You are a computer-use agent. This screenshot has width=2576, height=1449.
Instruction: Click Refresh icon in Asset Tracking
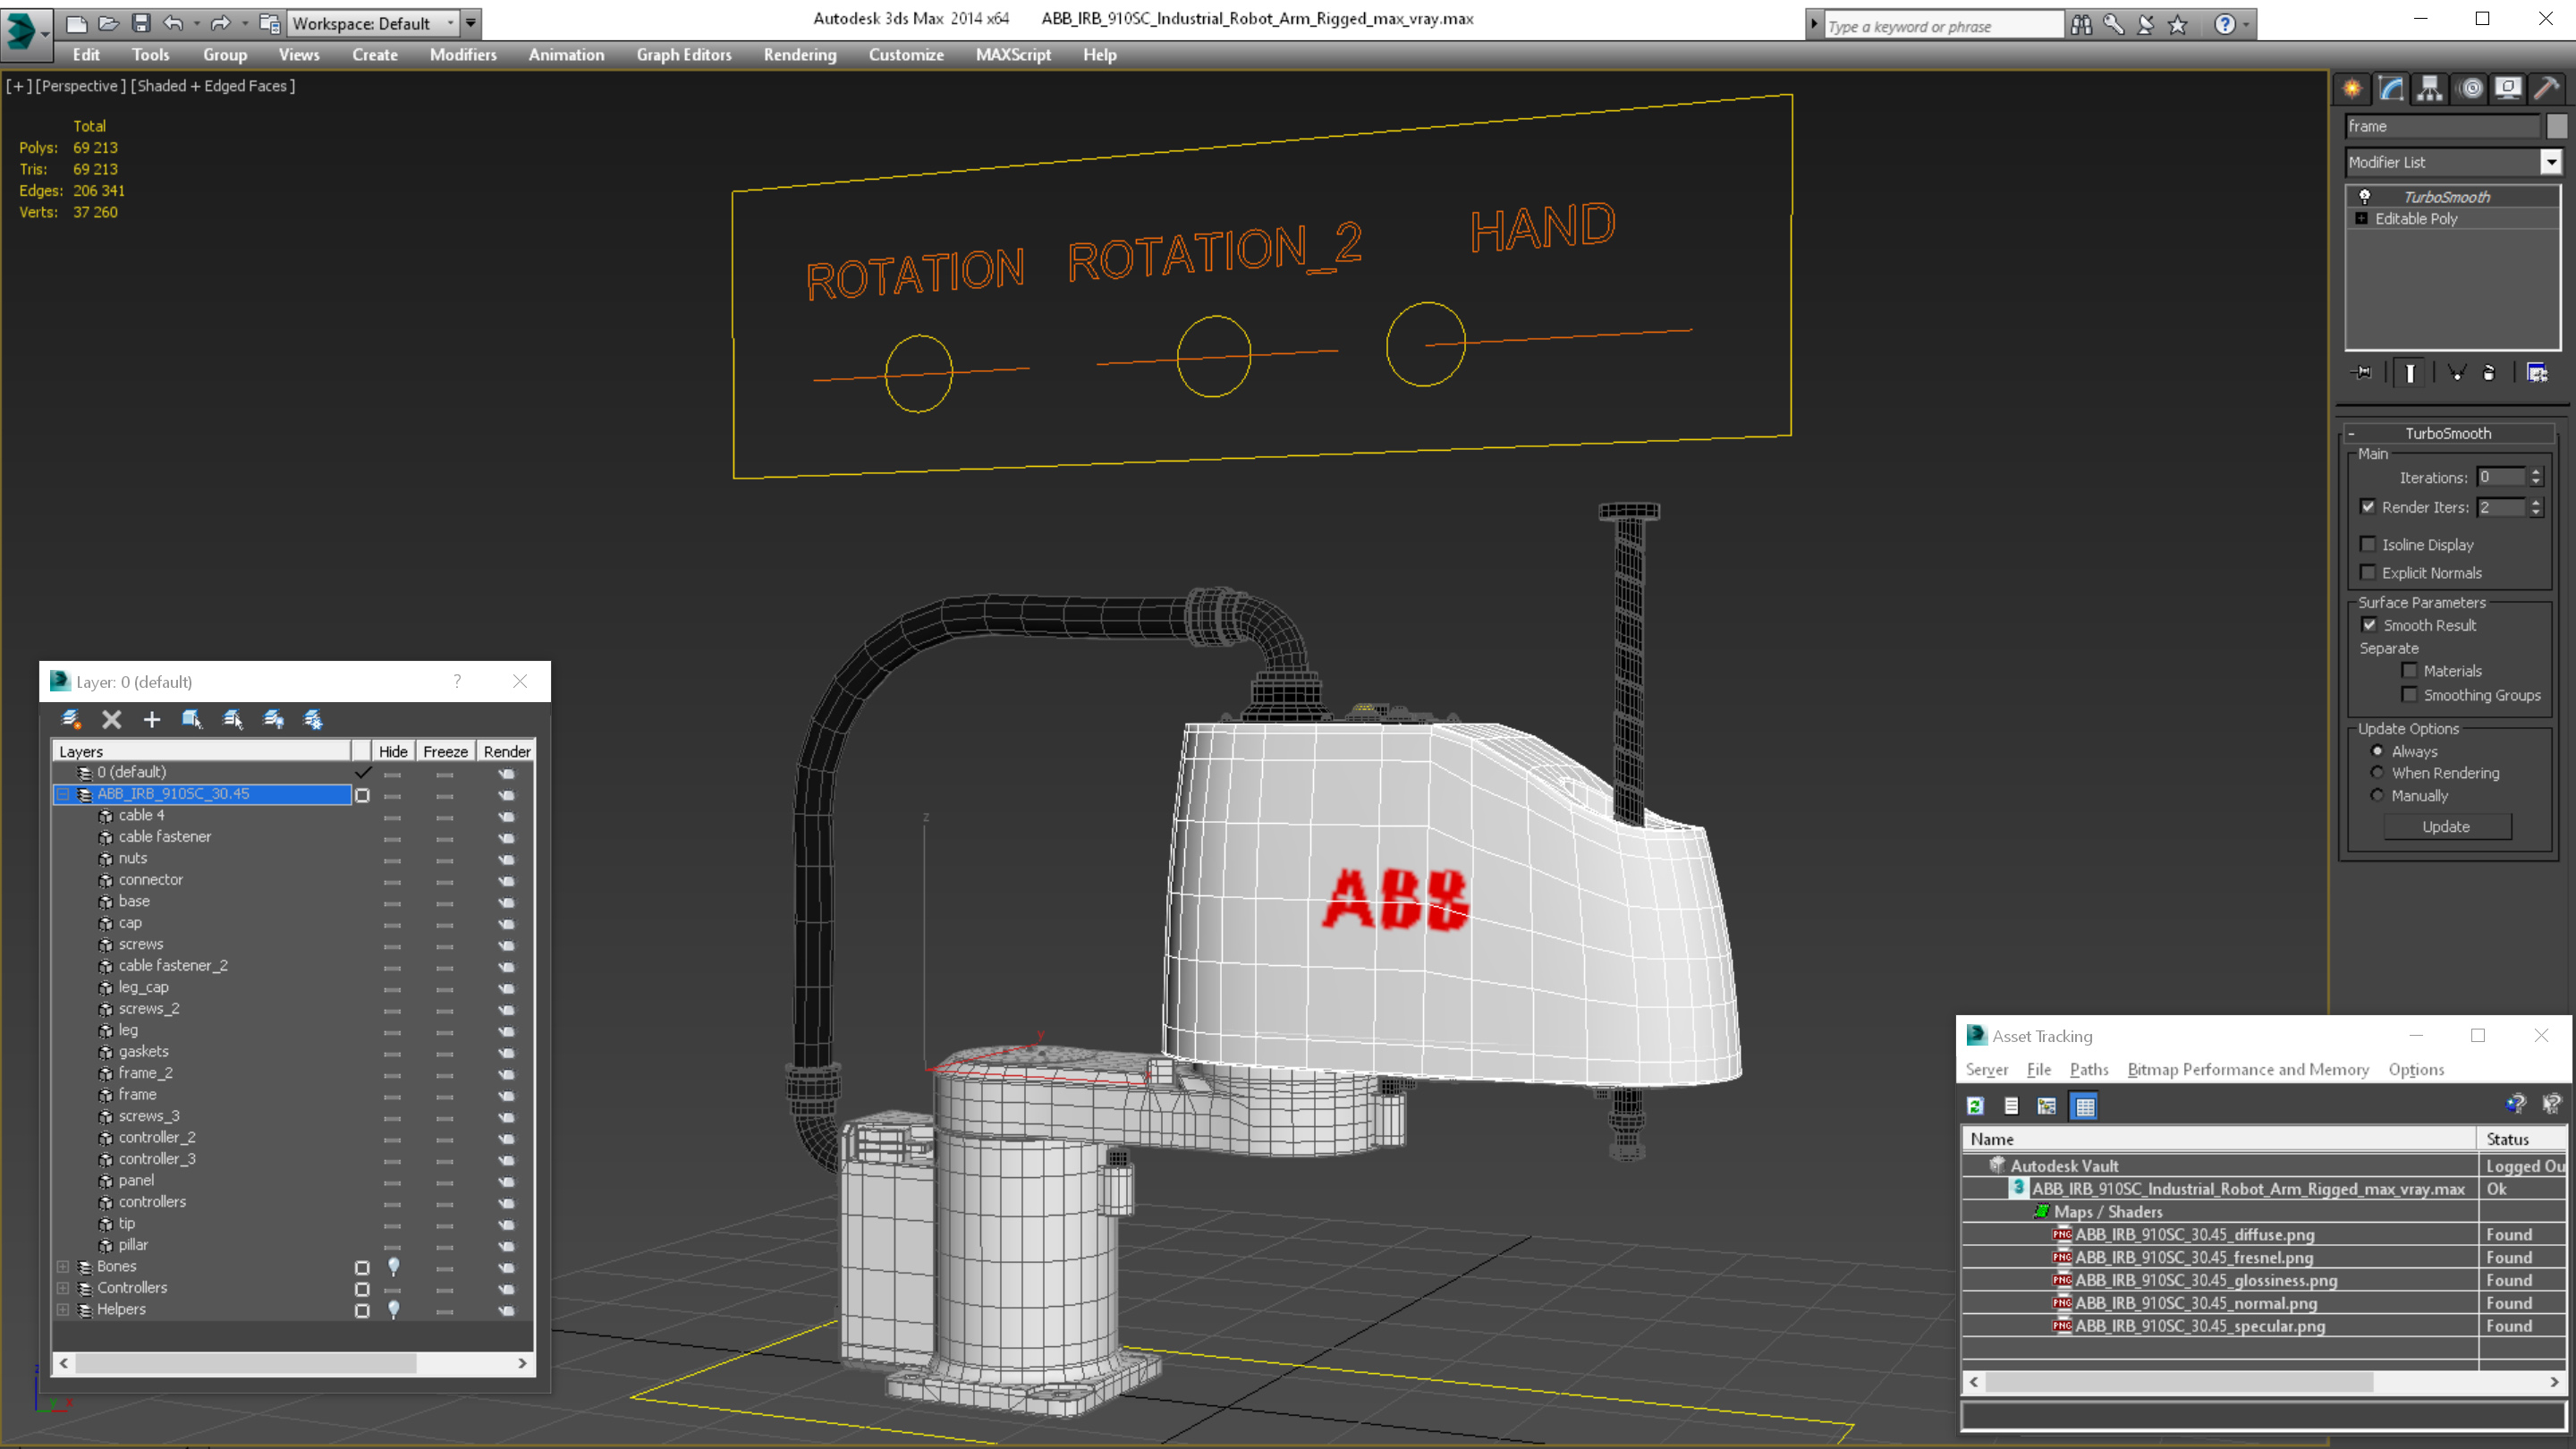(1975, 1105)
